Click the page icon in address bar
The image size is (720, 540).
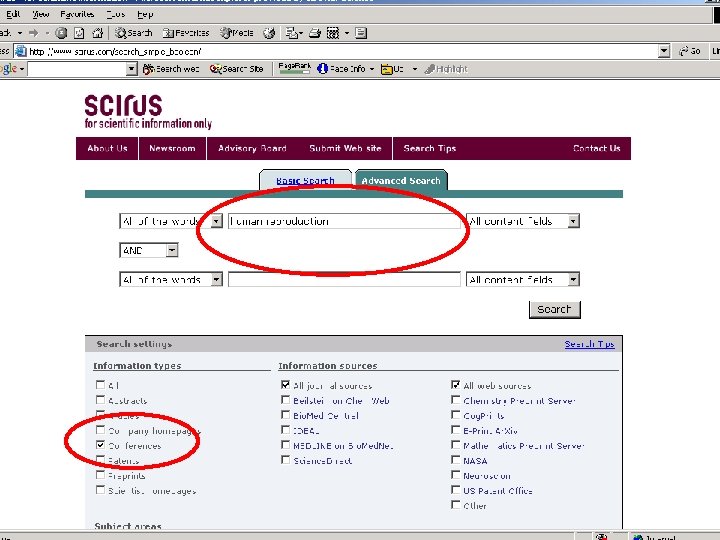[x=21, y=51]
